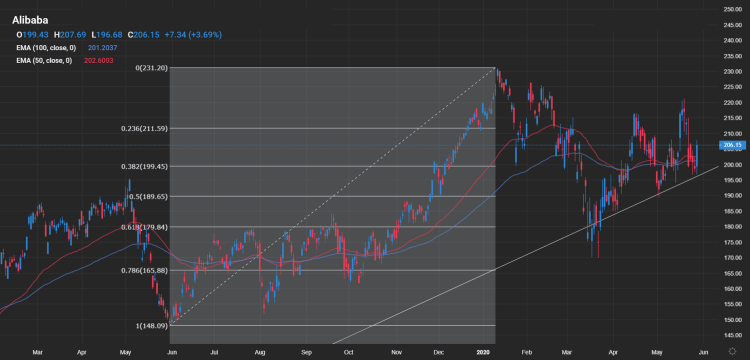Click 190.00 on the price axis
750x360 pixels.
pos(732,196)
